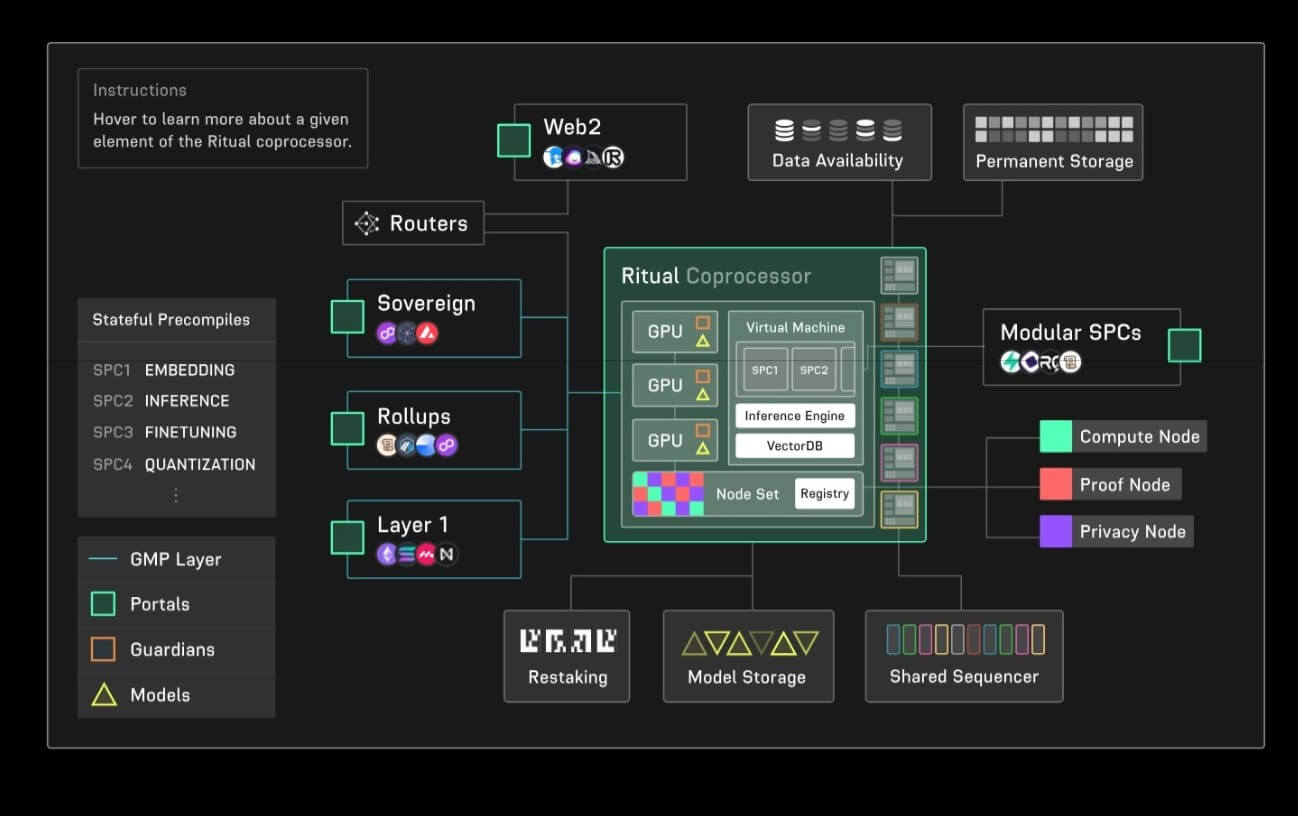Click the Registry button
1298x816 pixels.
[x=824, y=493]
